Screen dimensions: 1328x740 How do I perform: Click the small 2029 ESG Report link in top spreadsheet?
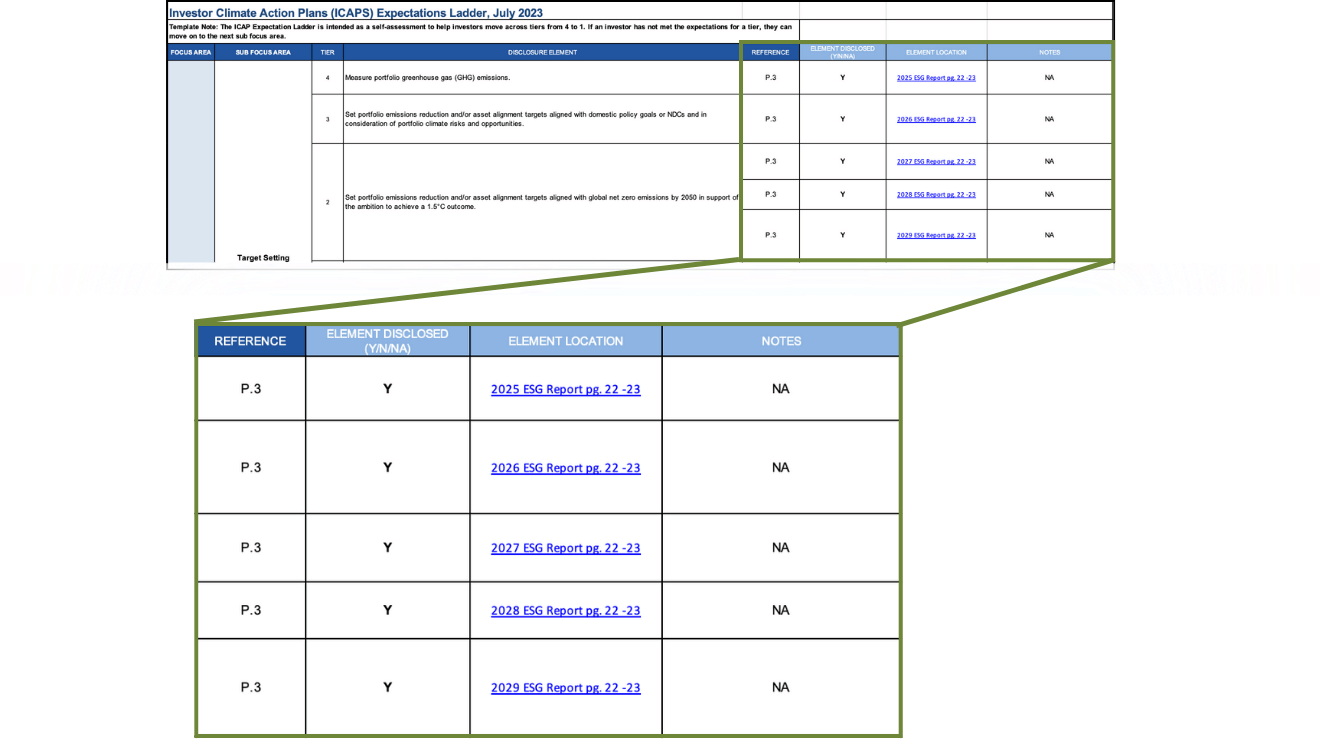coord(935,235)
